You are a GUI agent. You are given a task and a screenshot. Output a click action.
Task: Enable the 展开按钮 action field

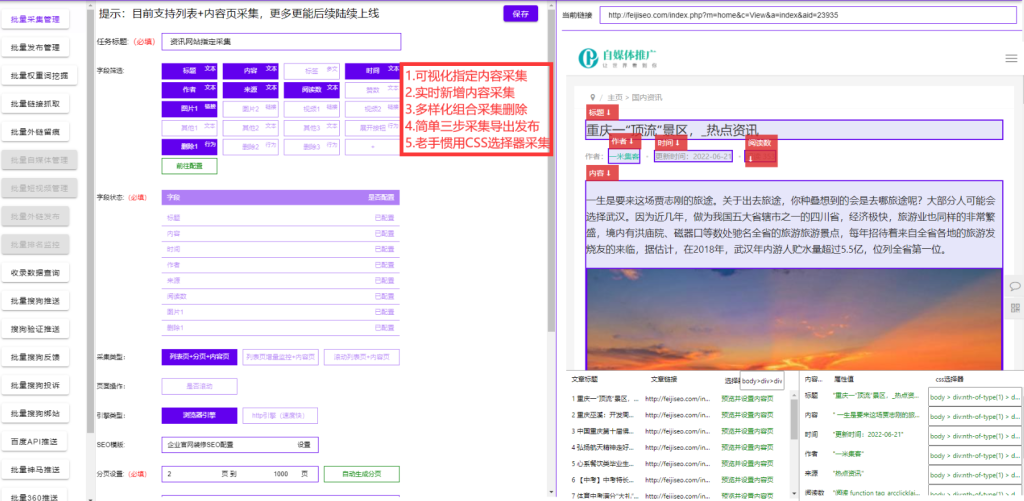click(x=373, y=128)
